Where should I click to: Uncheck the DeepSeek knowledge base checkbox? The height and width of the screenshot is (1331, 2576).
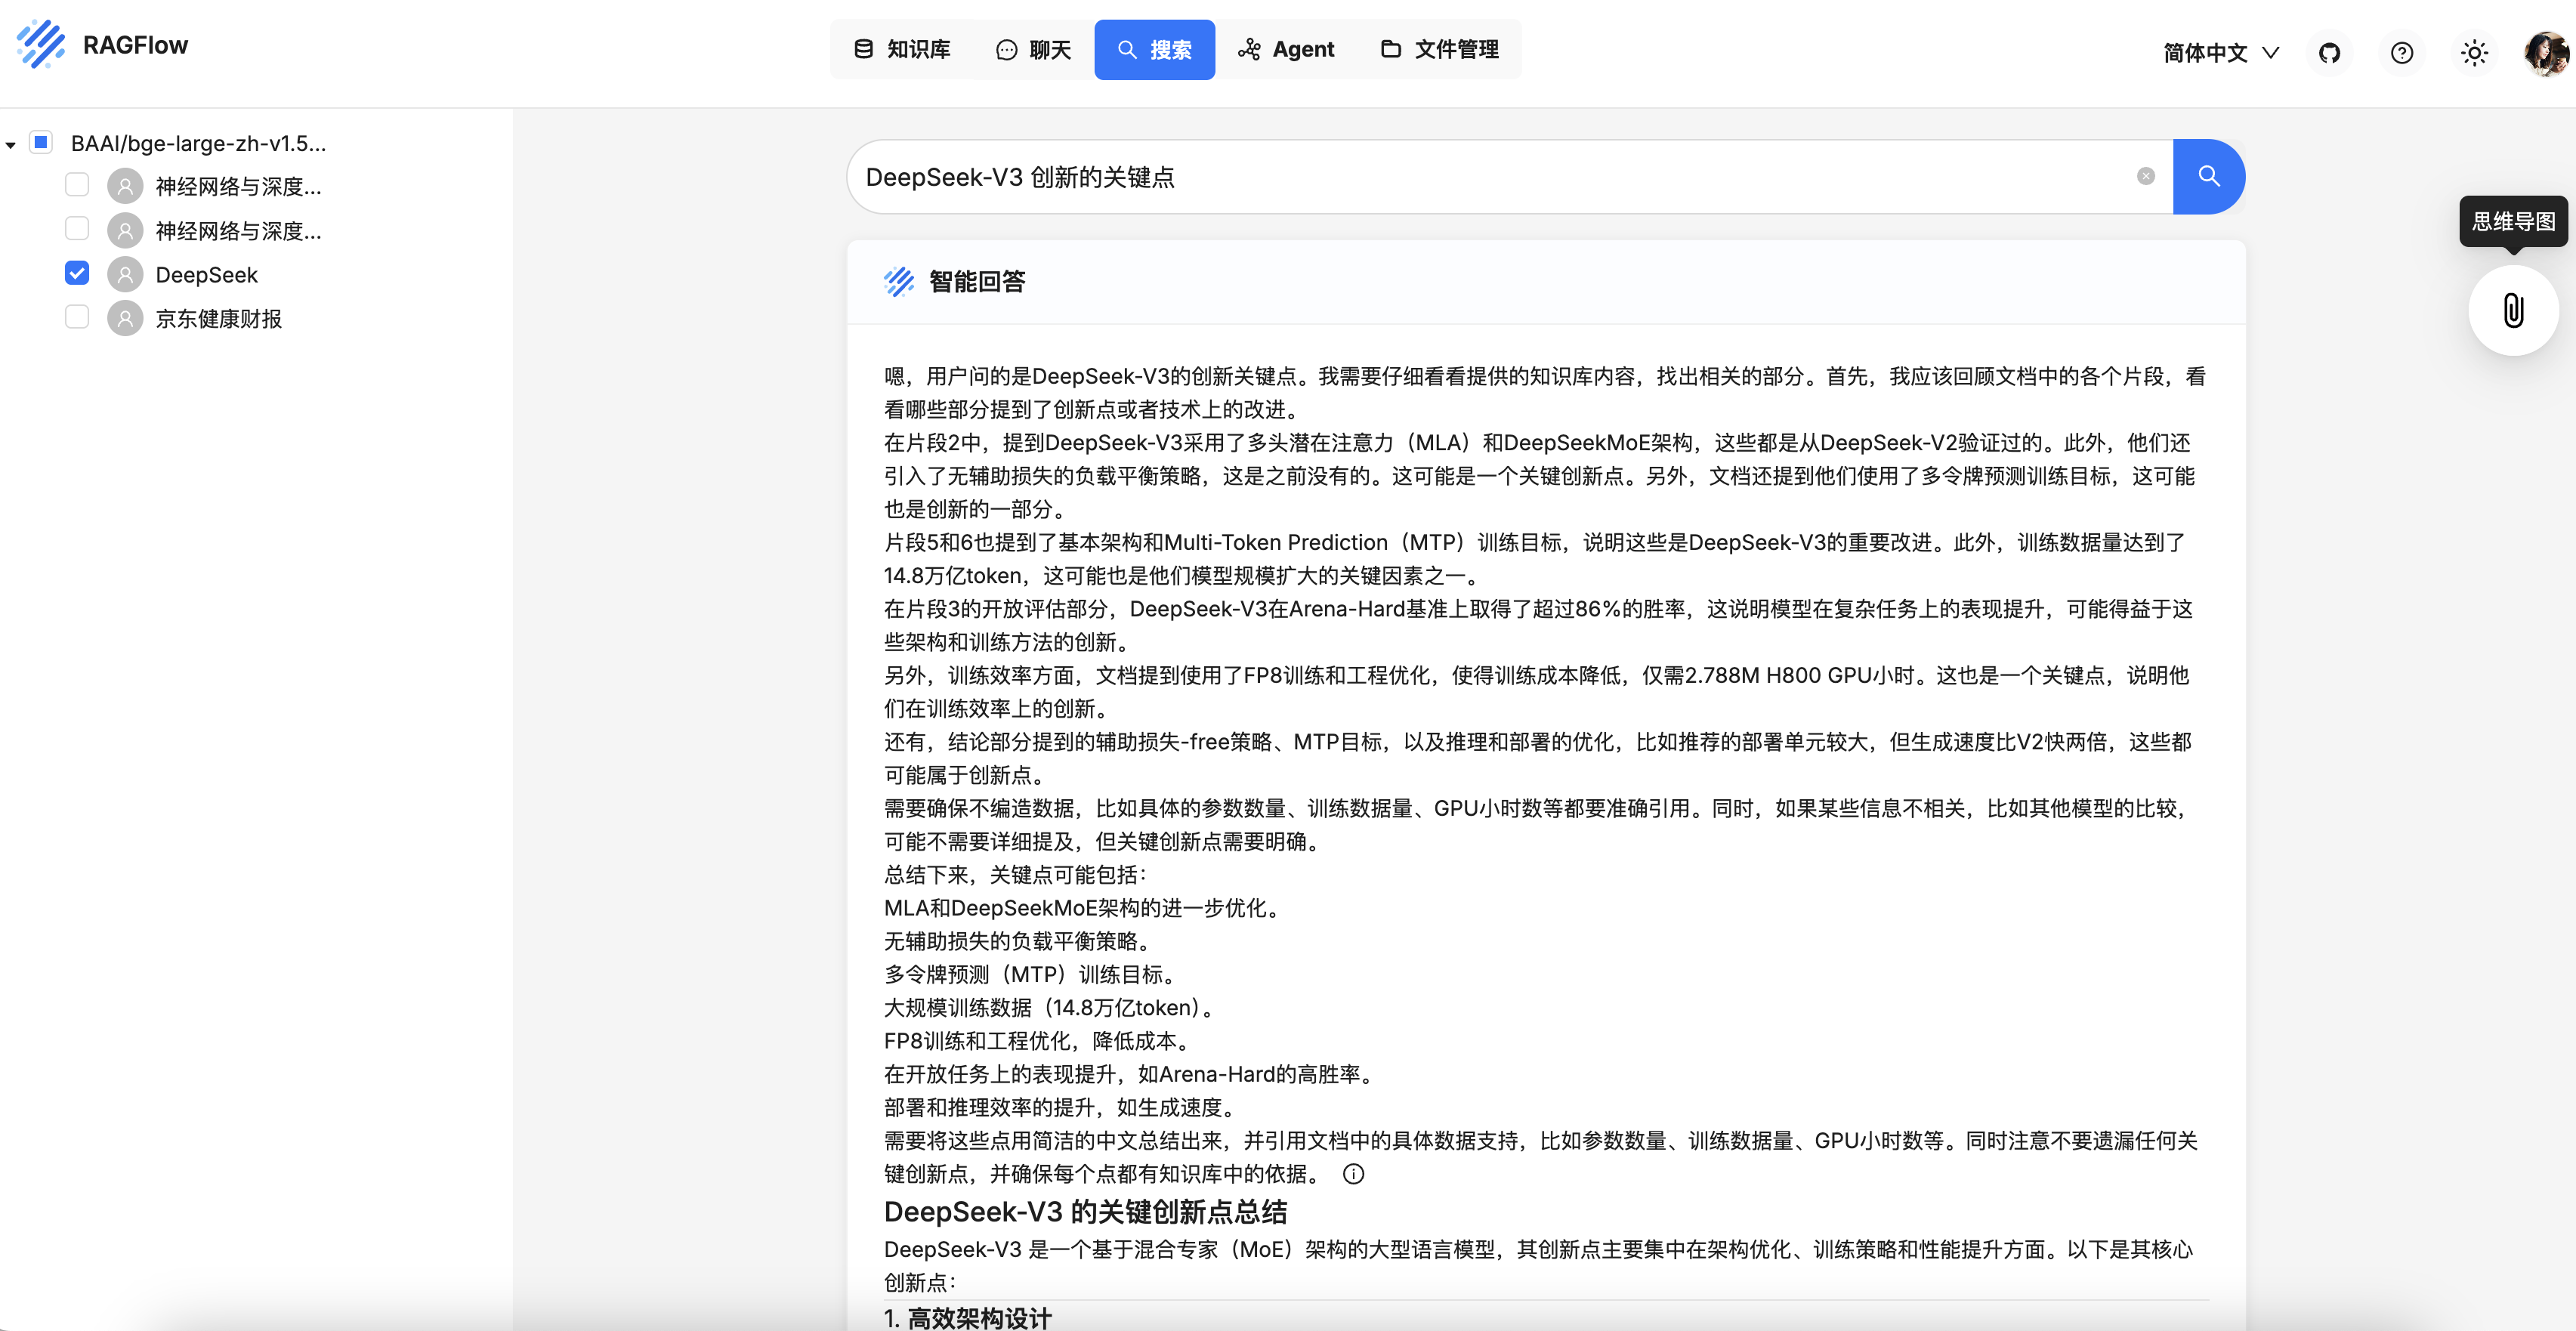coord(77,273)
